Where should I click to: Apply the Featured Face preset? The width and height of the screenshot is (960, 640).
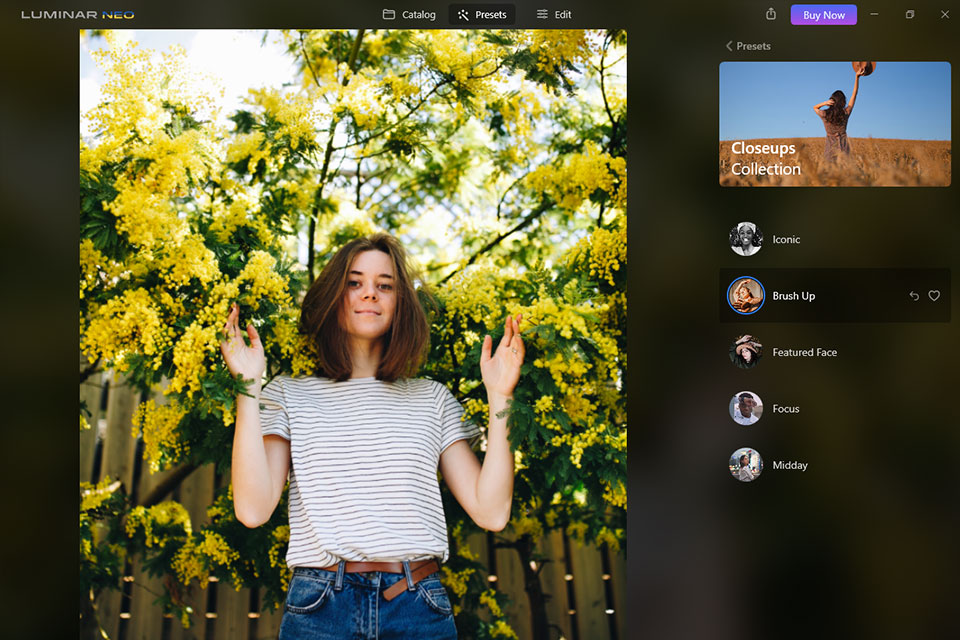pyautogui.click(x=834, y=352)
